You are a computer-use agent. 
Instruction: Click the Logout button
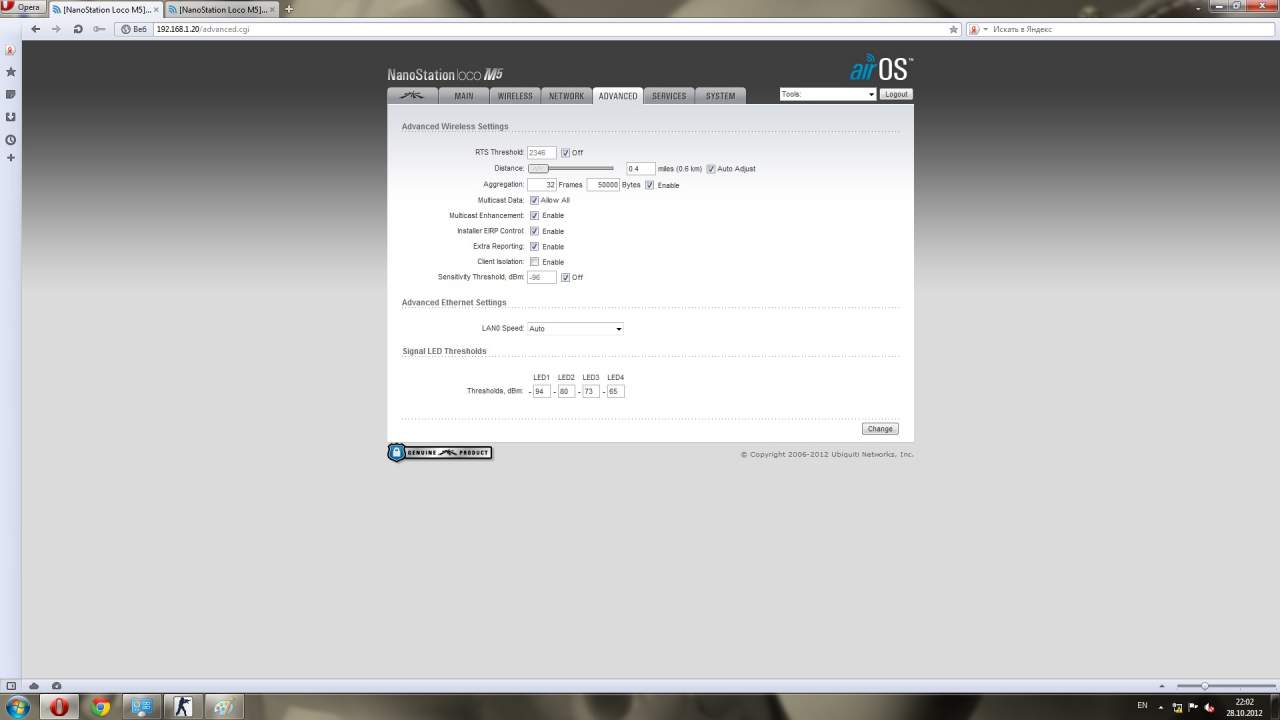(x=896, y=94)
